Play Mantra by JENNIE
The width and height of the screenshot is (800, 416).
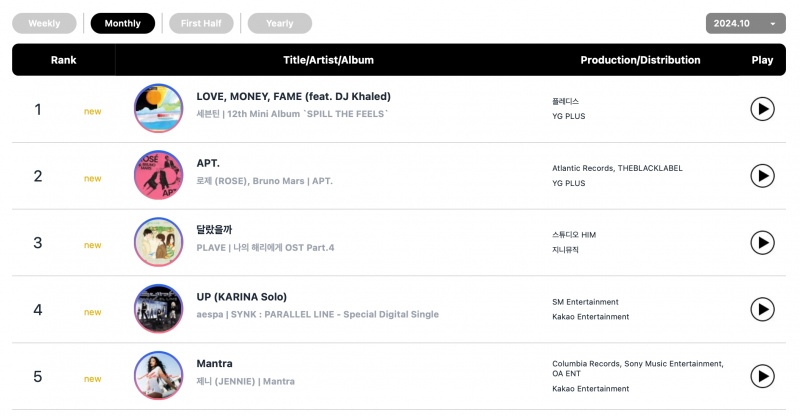coord(762,376)
